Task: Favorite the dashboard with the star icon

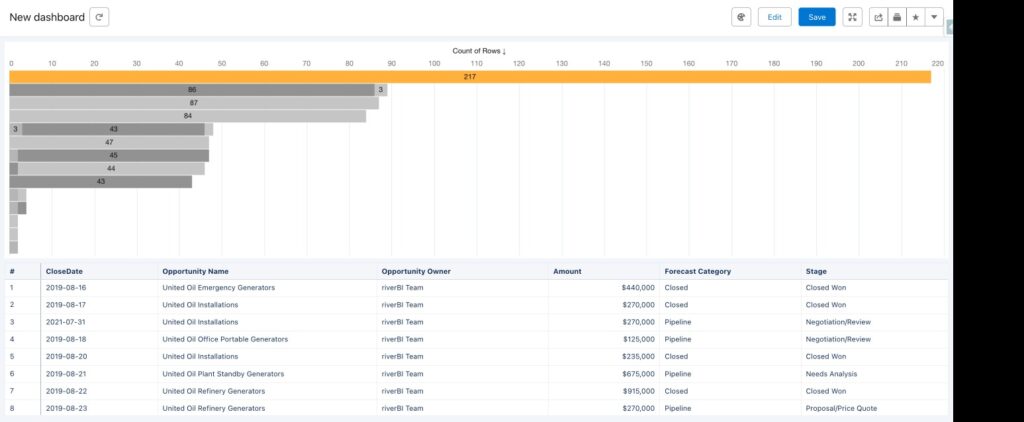Action: pyautogui.click(x=915, y=17)
